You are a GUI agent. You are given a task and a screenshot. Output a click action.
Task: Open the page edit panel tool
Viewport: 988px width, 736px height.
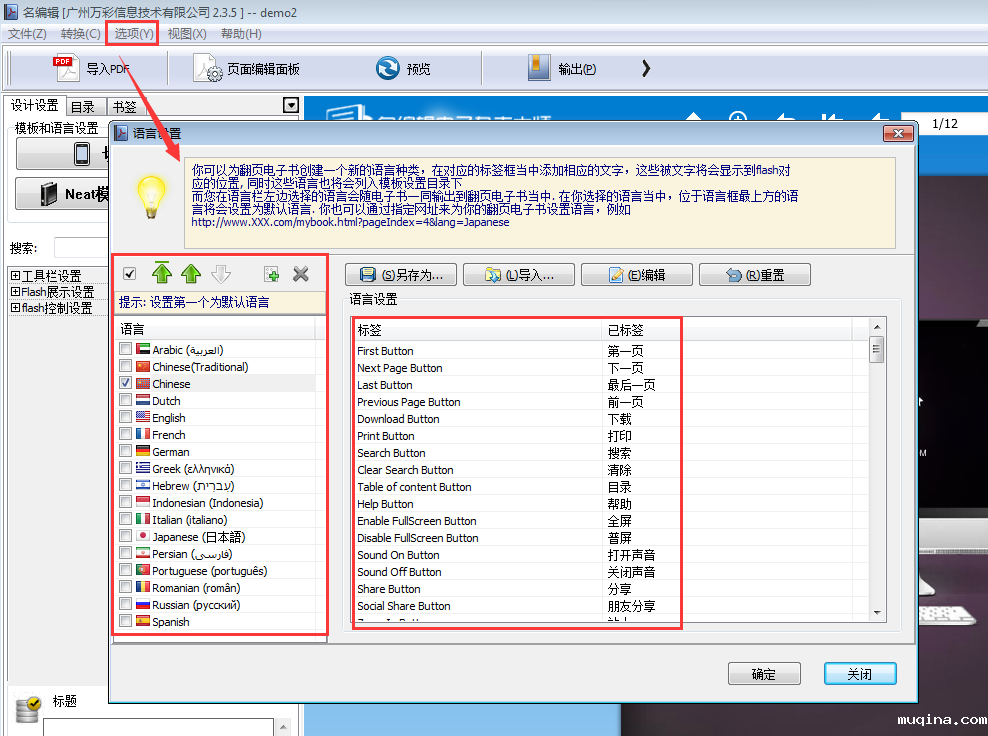pyautogui.click(x=208, y=68)
